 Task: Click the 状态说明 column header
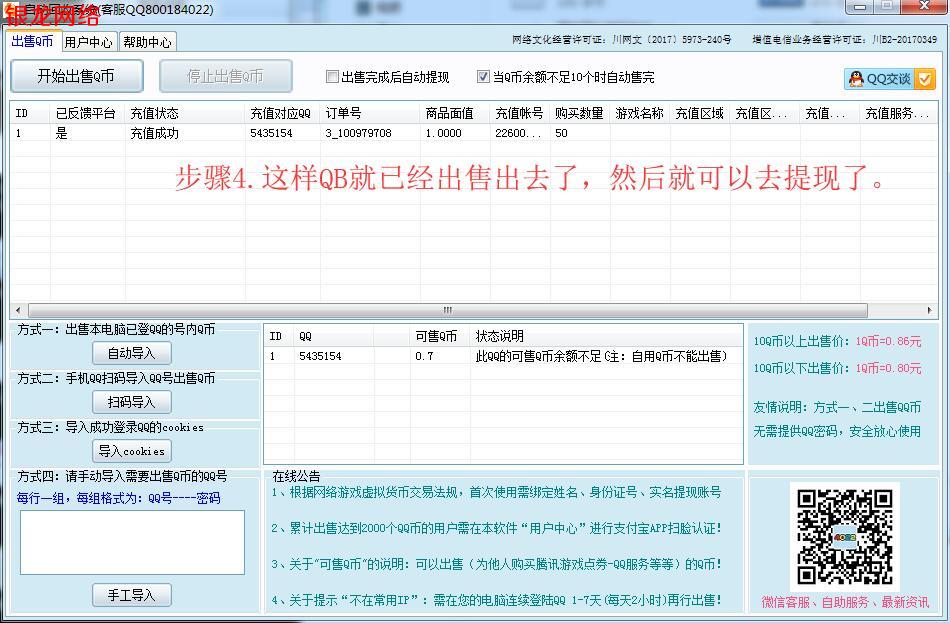pos(606,336)
